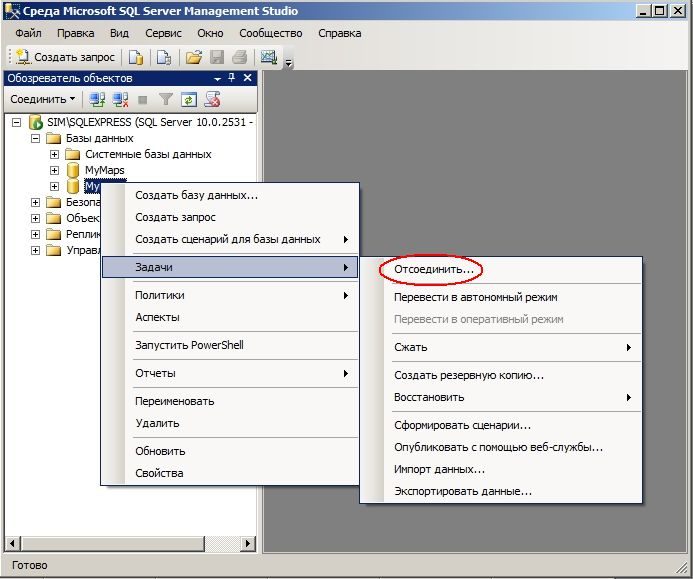Open the Политики submenu

pyautogui.click(x=230, y=295)
